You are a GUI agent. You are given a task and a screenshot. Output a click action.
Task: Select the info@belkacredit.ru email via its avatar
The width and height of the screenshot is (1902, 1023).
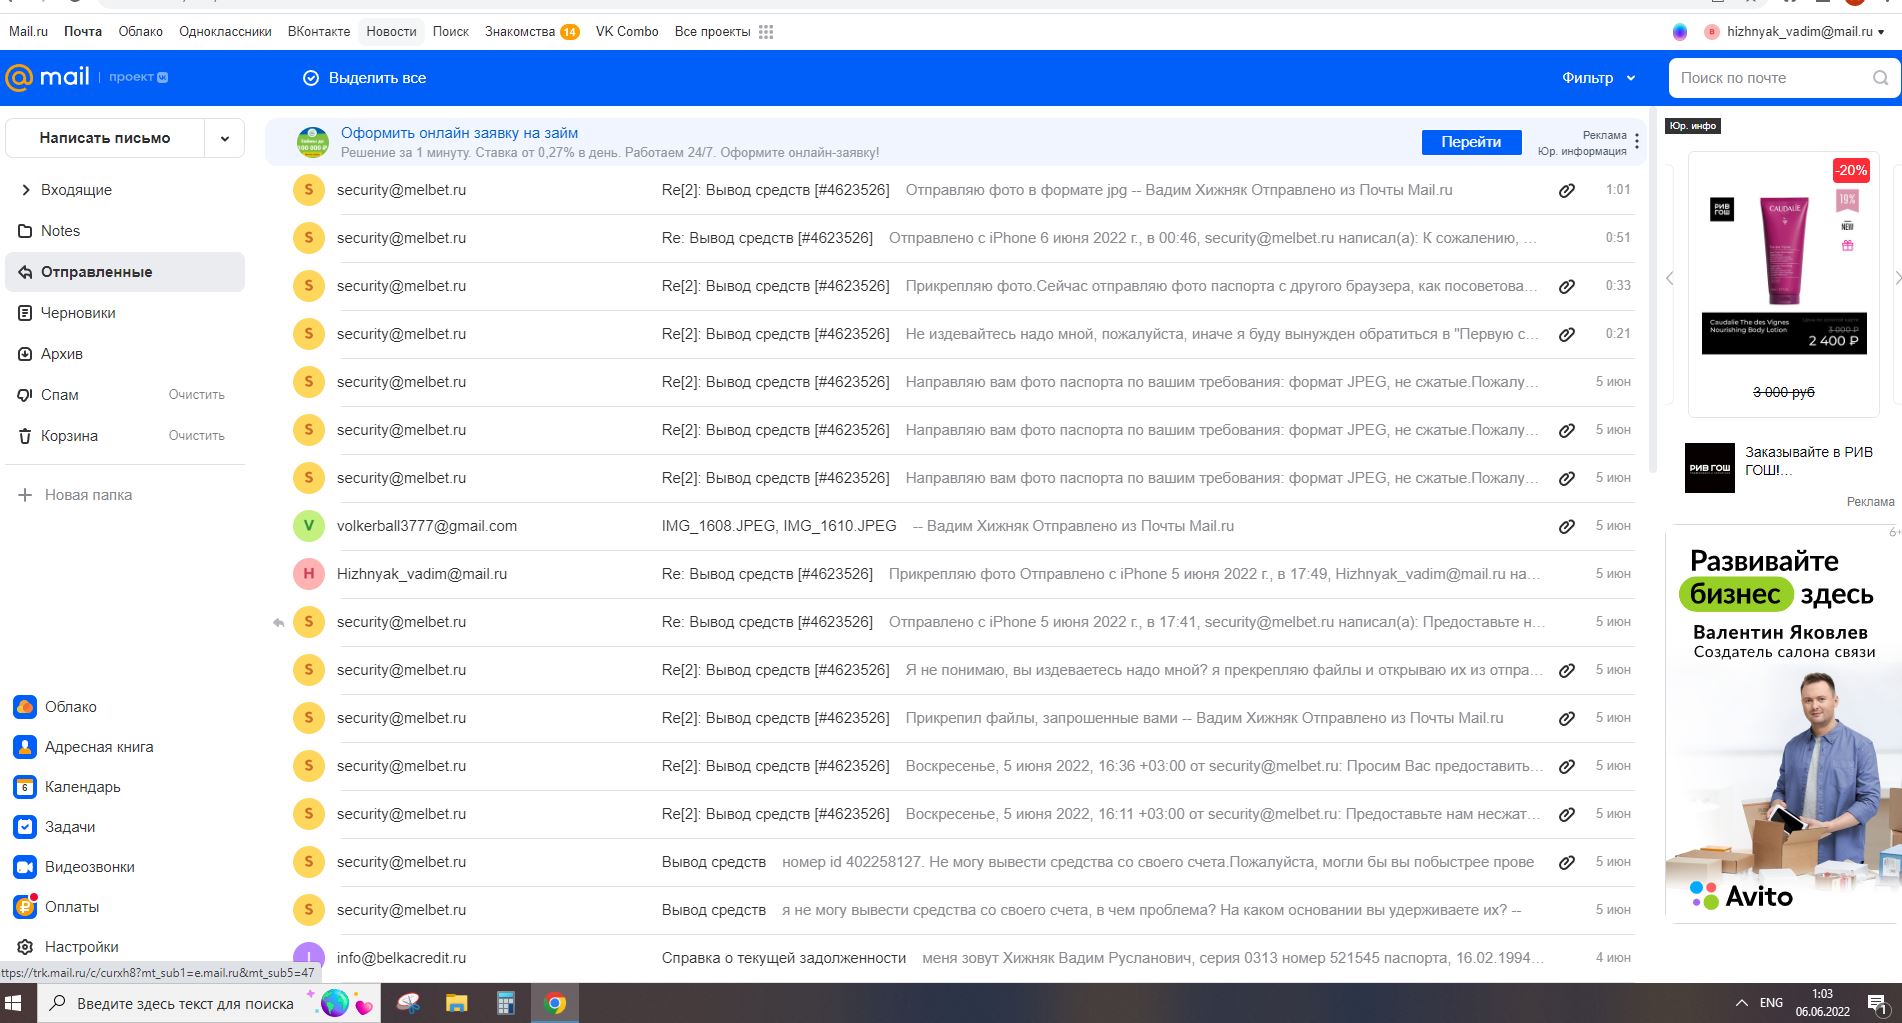click(x=308, y=957)
